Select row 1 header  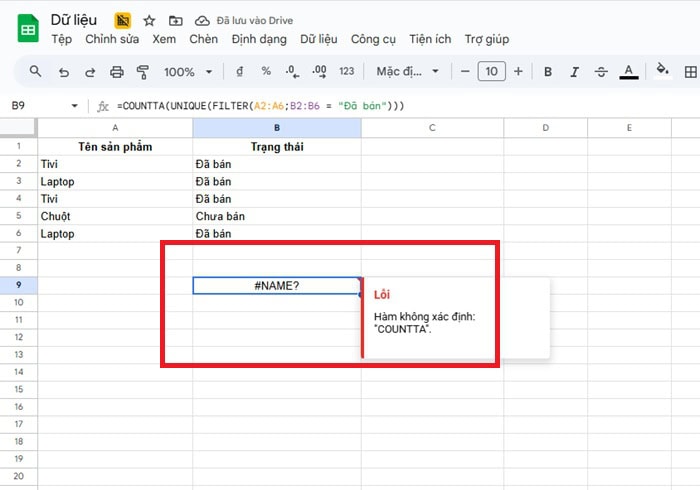[18, 146]
